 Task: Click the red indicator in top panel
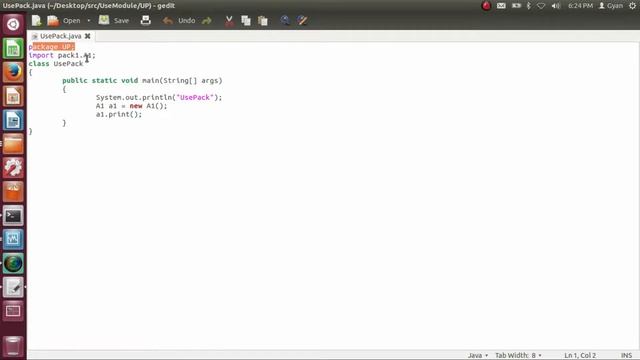[486, 6]
